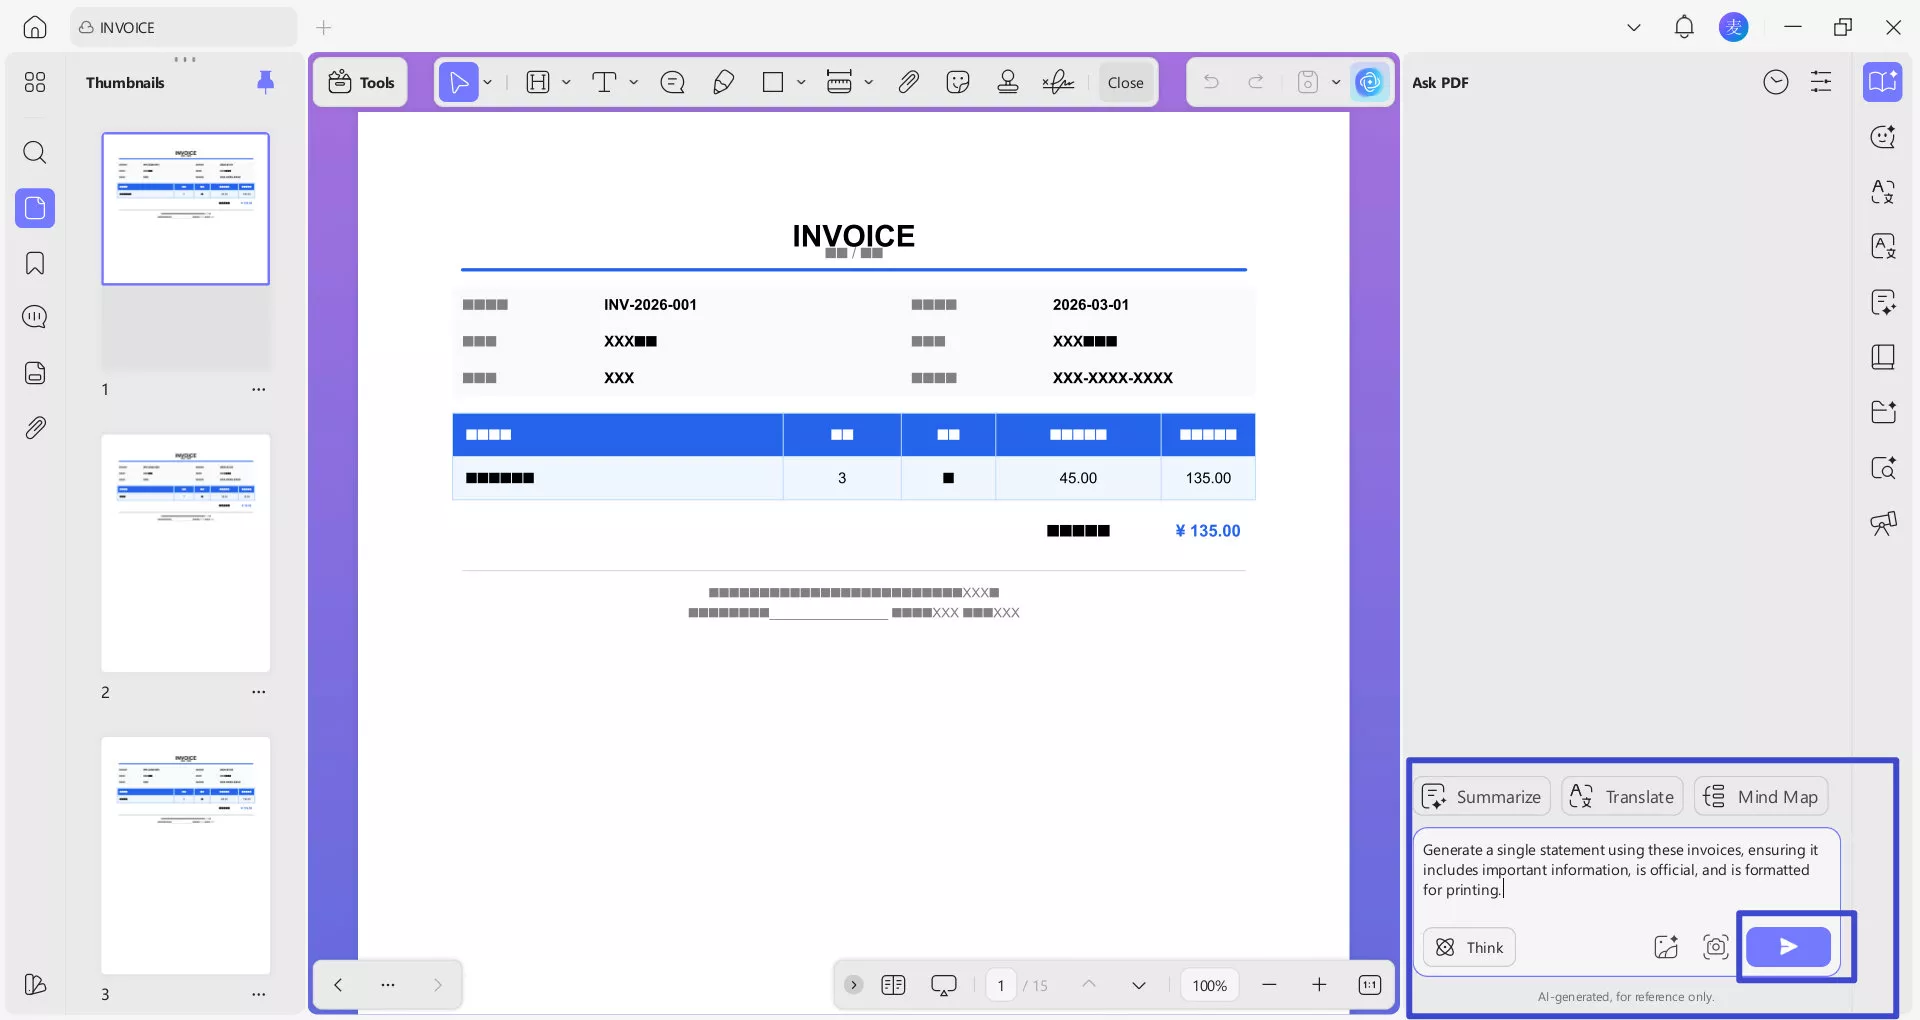Expand the Text tool dropdown arrow
1920x1020 pixels.
(x=634, y=82)
